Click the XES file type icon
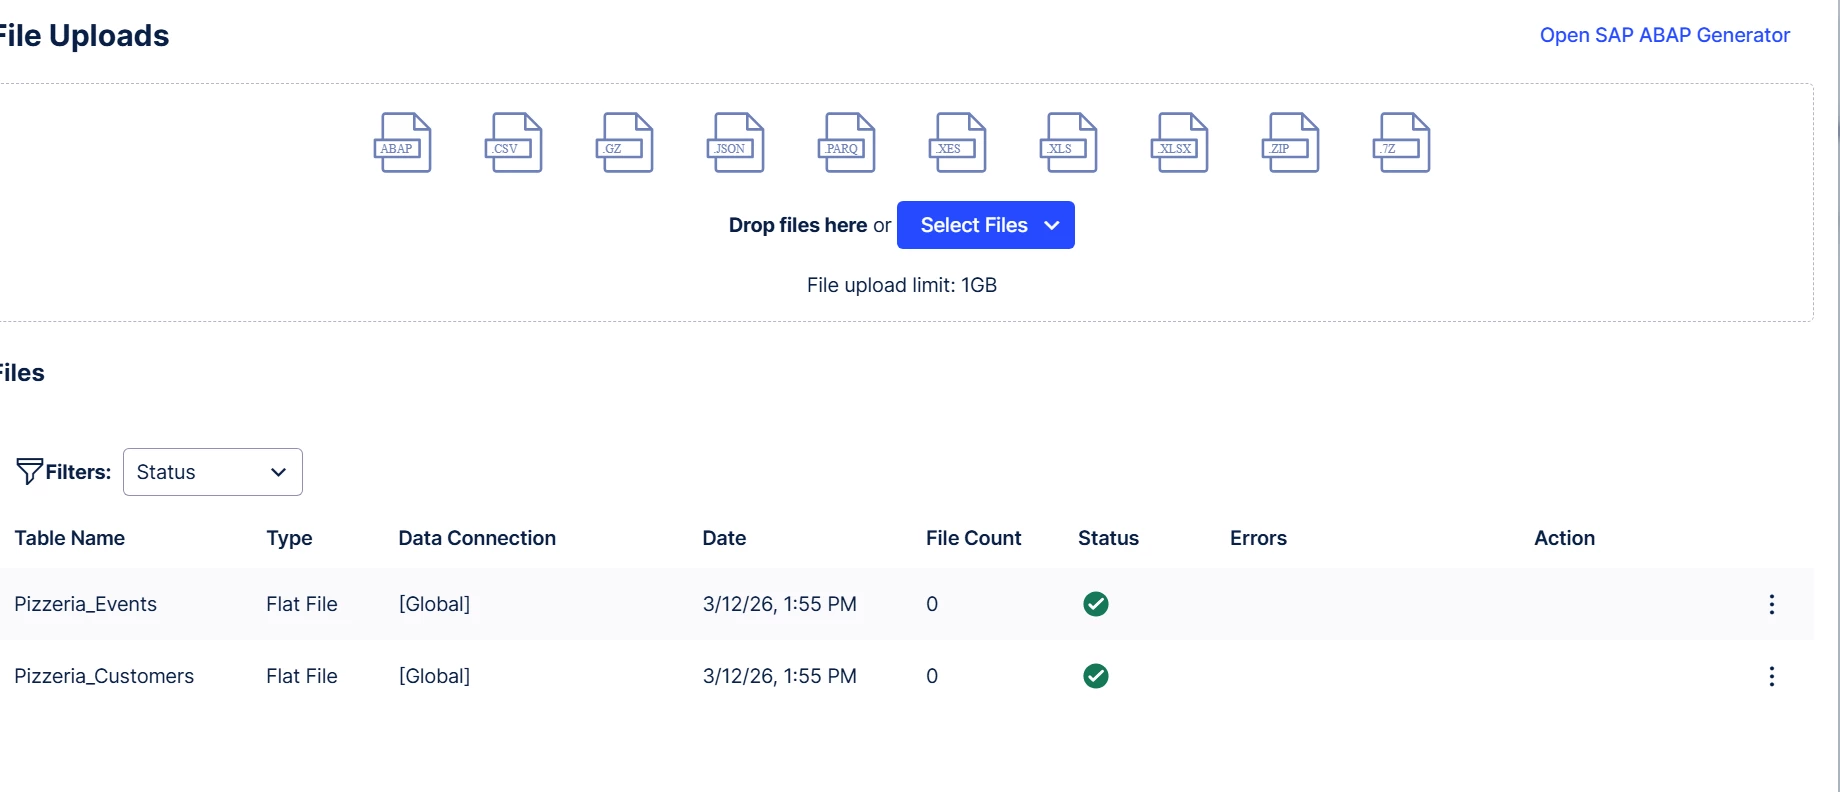The height and width of the screenshot is (792, 1840). (957, 143)
